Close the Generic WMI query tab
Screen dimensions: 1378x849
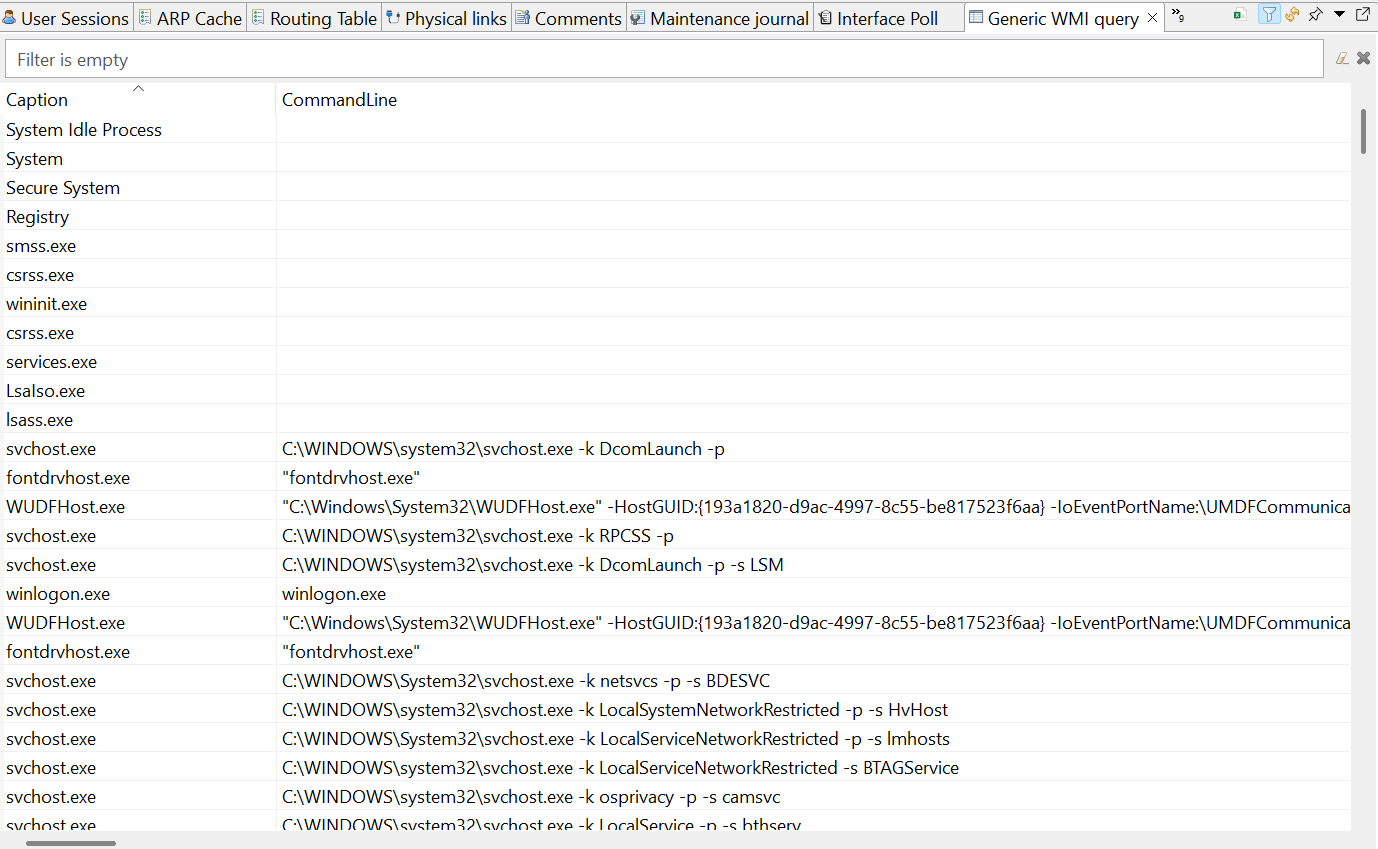pyautogui.click(x=1152, y=17)
